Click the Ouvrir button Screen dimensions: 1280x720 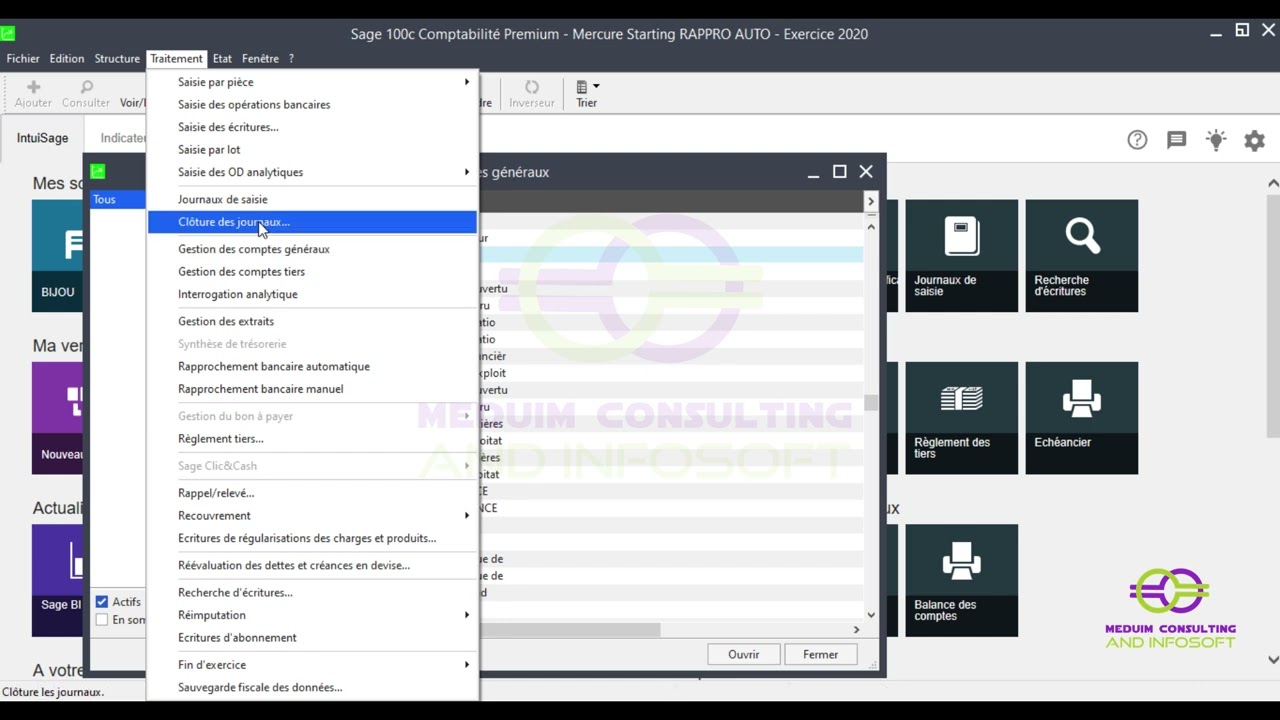tap(743, 655)
